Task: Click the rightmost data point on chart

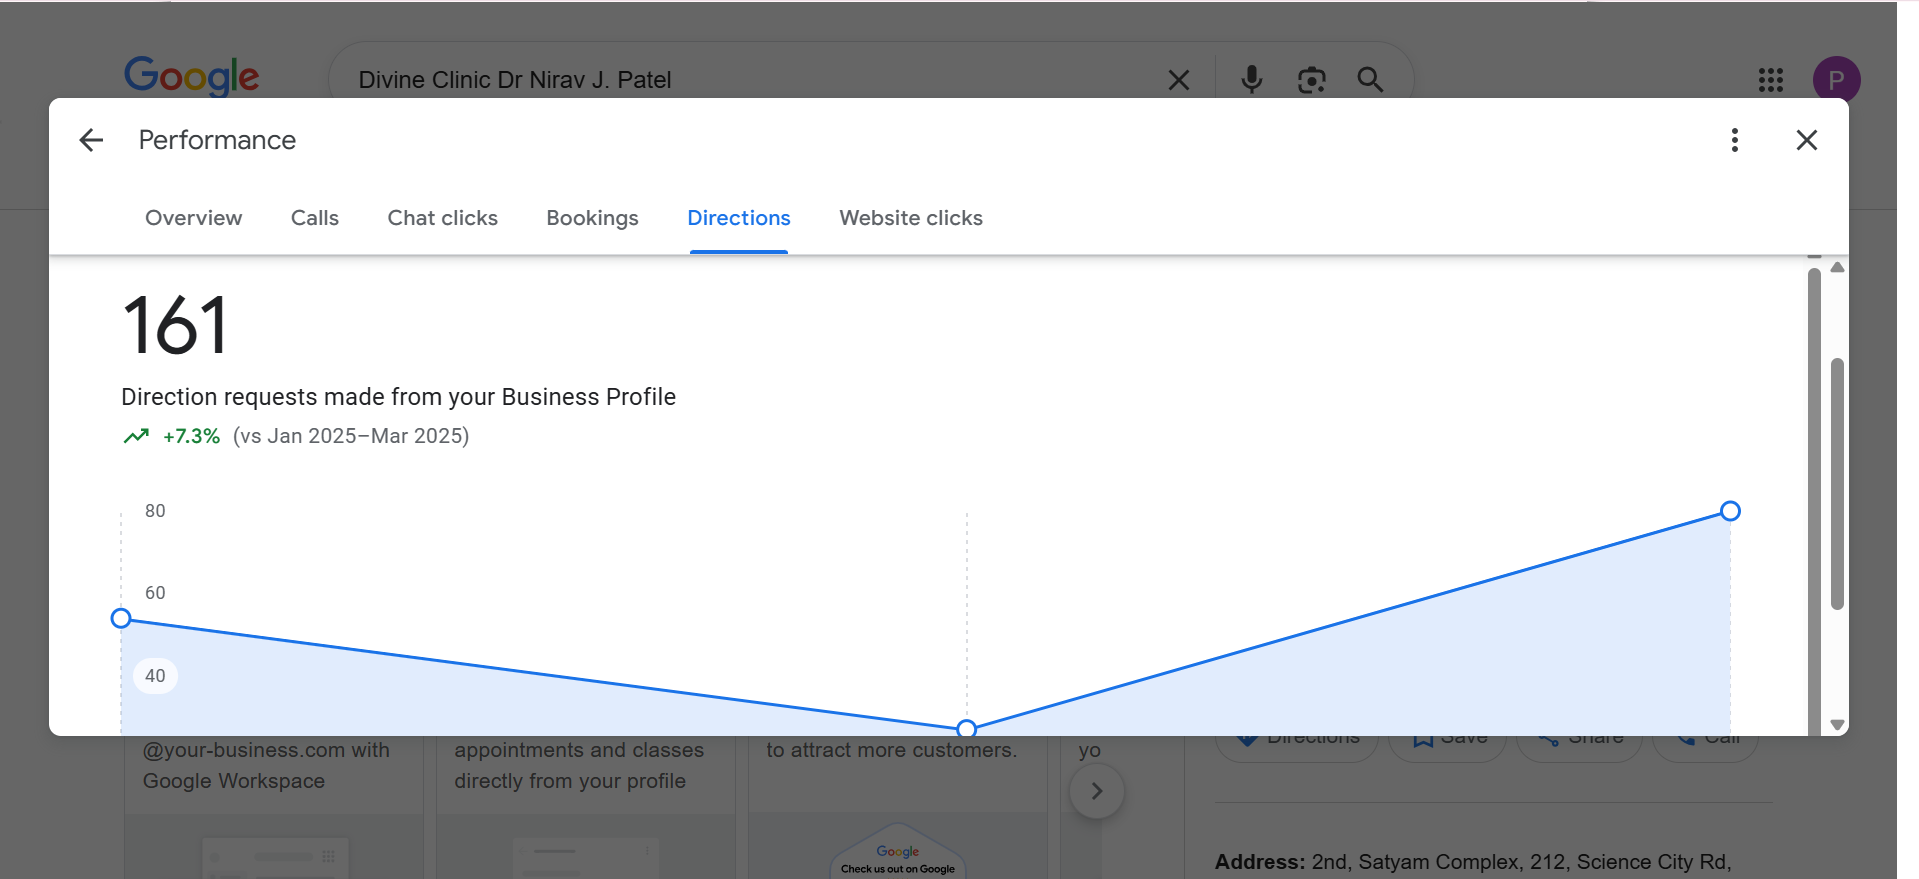Action: [1730, 511]
